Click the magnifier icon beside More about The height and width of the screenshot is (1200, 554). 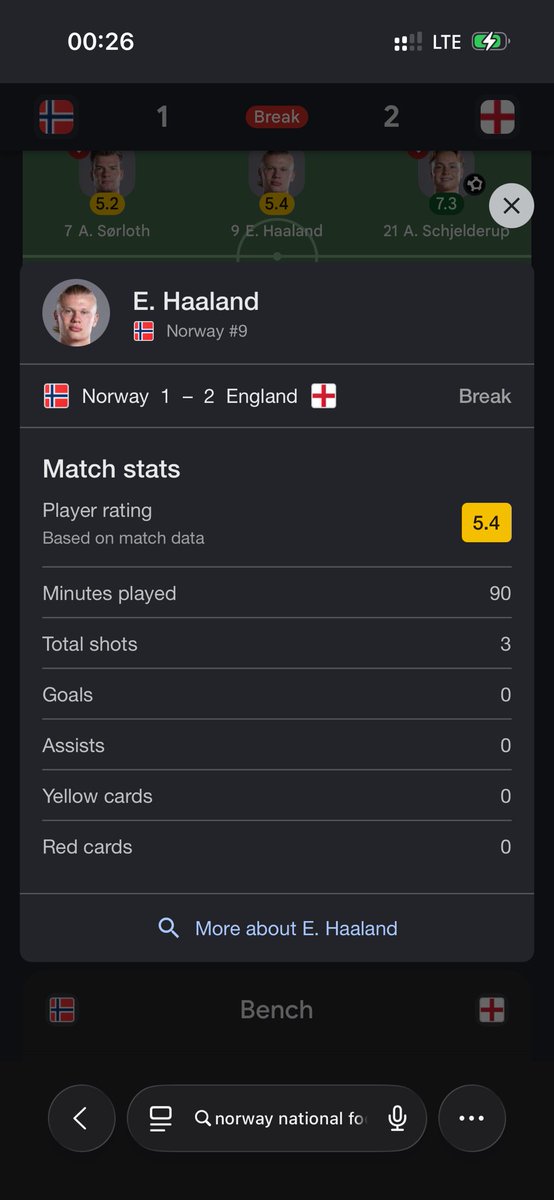[x=168, y=928]
